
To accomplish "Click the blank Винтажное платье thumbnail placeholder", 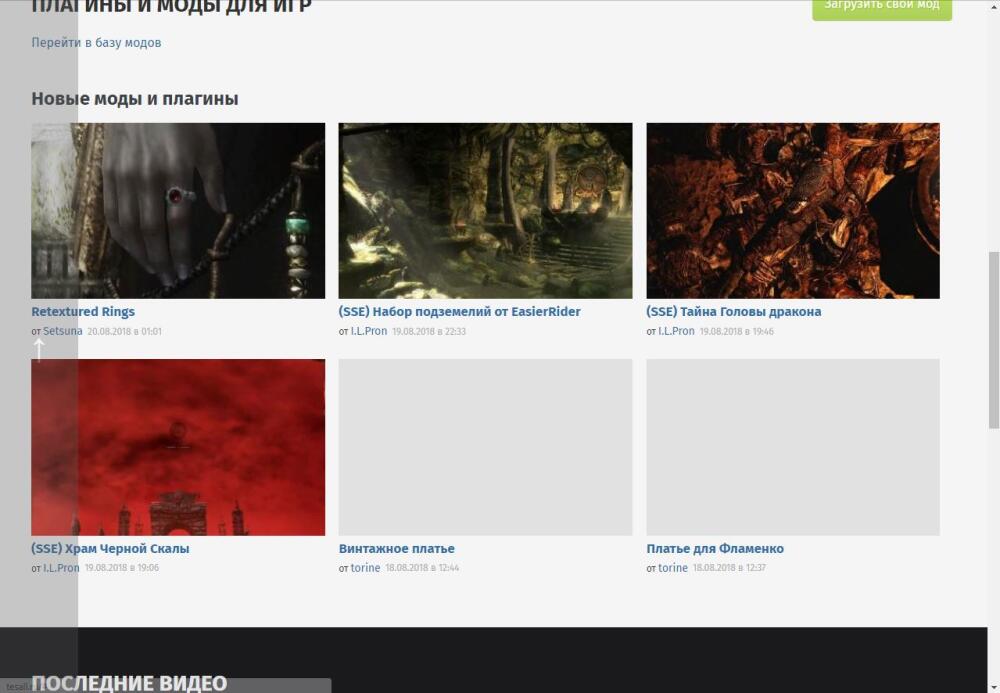I will (x=485, y=447).
